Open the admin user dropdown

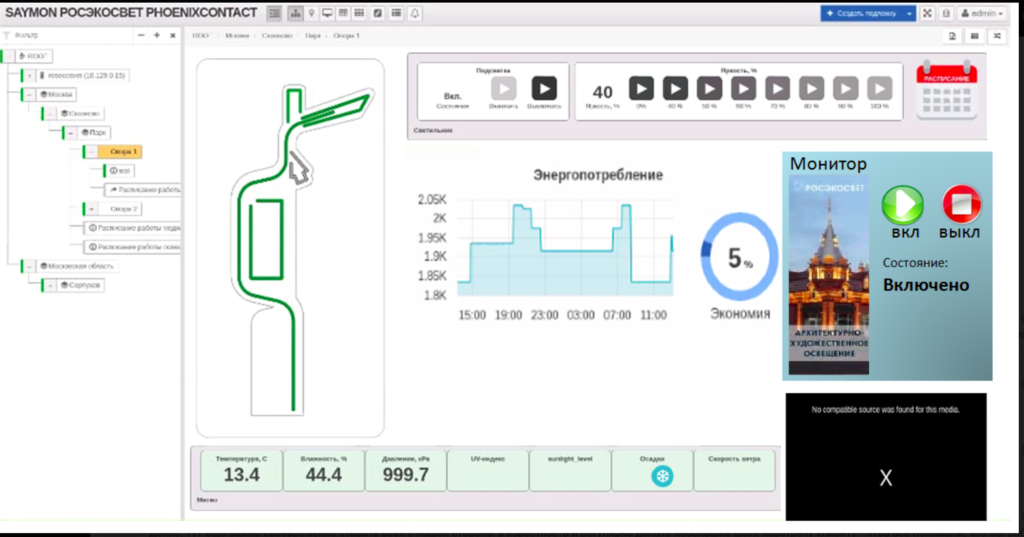coord(982,13)
